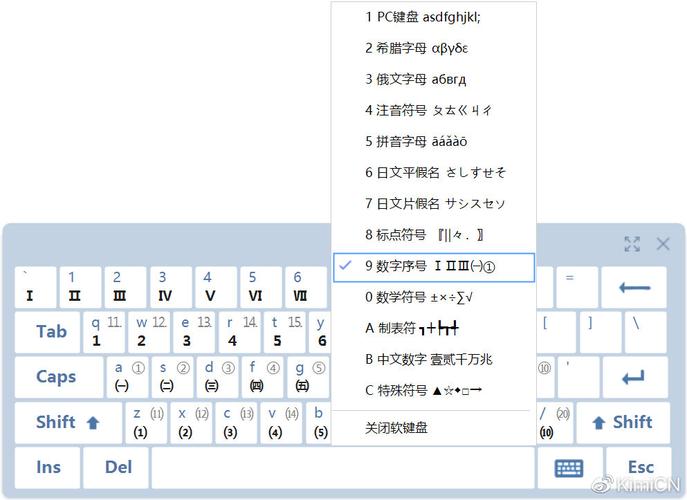Choose 2 希腊字母 layout
This screenshot has width=687, height=500.
click(x=434, y=48)
